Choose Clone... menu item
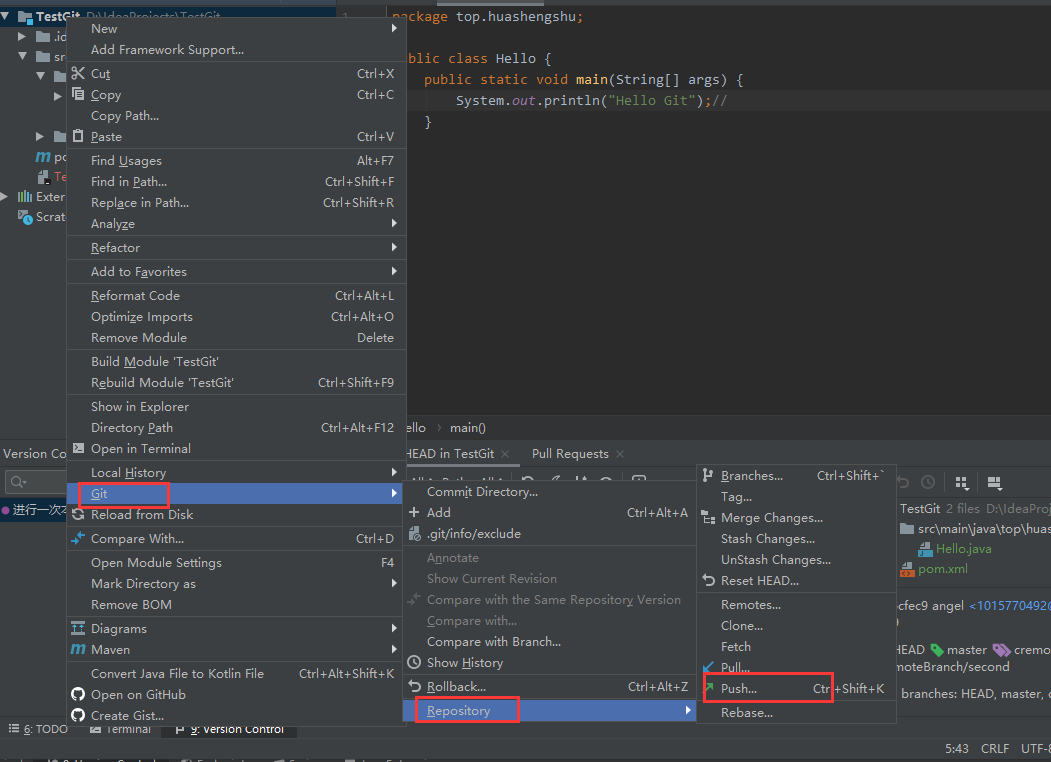The image size is (1051, 762). 796,625
